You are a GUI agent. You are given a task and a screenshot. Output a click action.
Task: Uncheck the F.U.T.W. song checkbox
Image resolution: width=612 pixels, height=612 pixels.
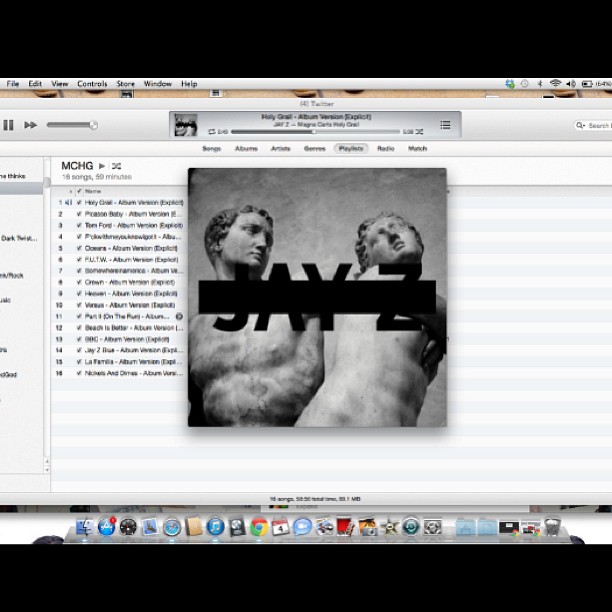click(79, 260)
